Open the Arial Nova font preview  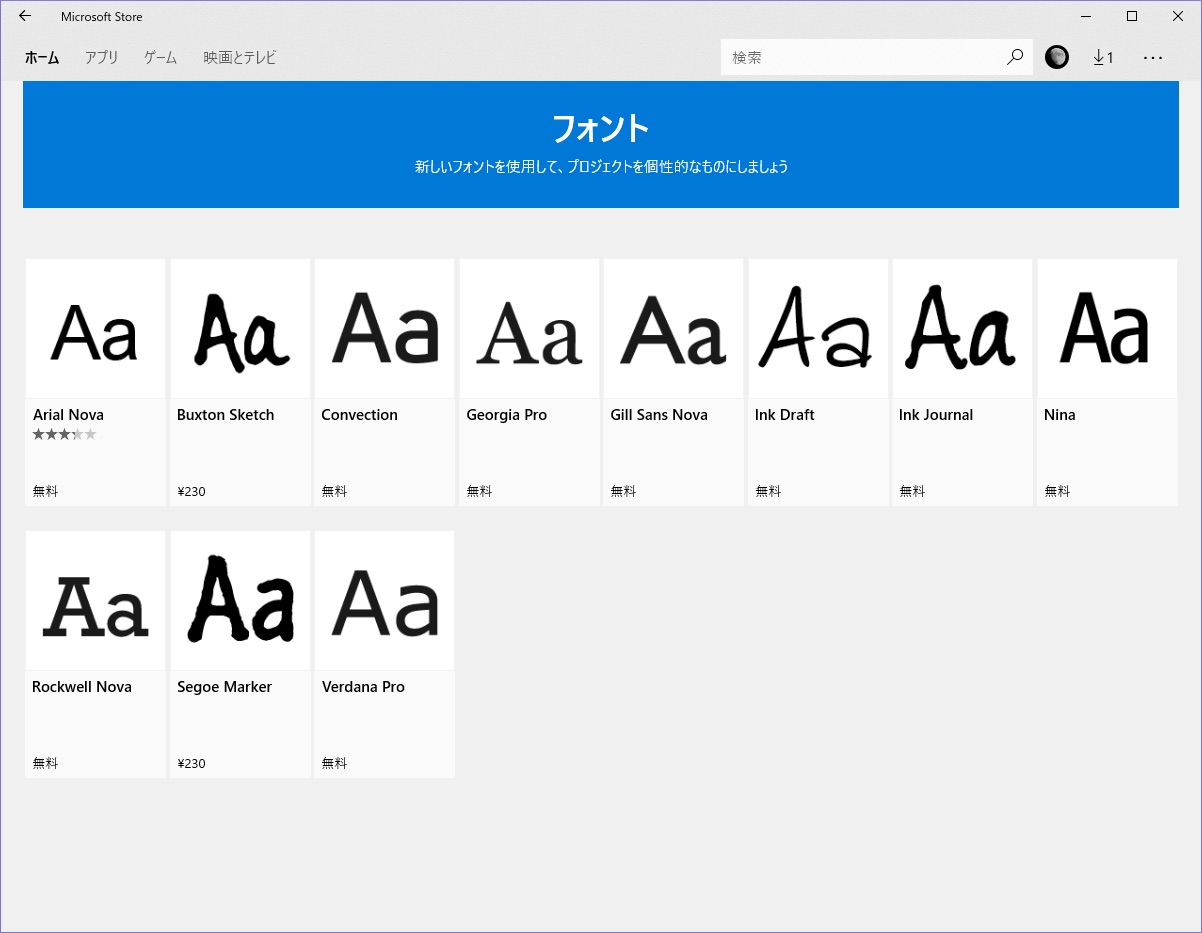[x=95, y=329]
